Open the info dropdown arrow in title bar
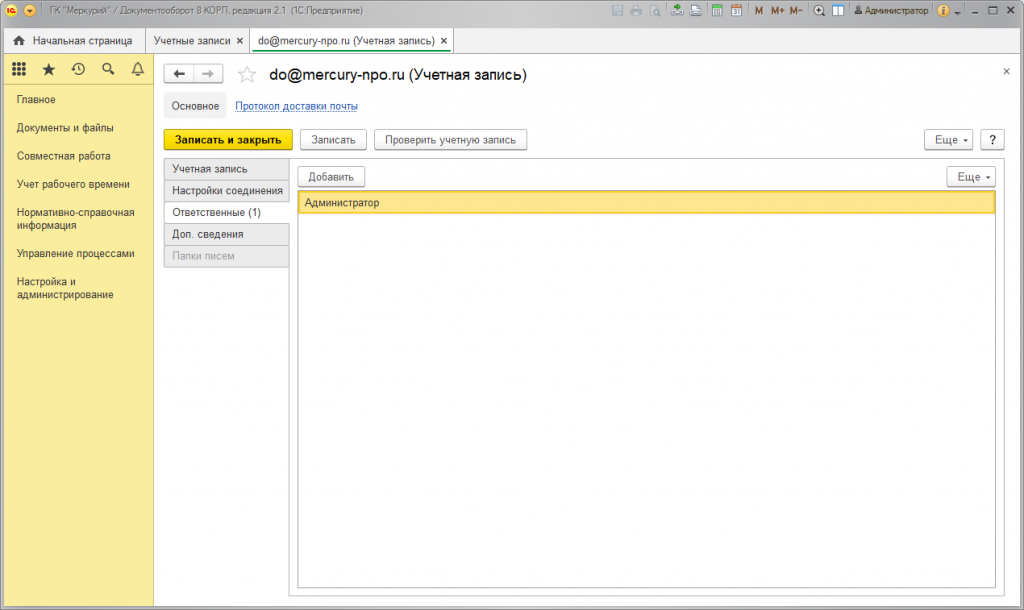 [957, 11]
